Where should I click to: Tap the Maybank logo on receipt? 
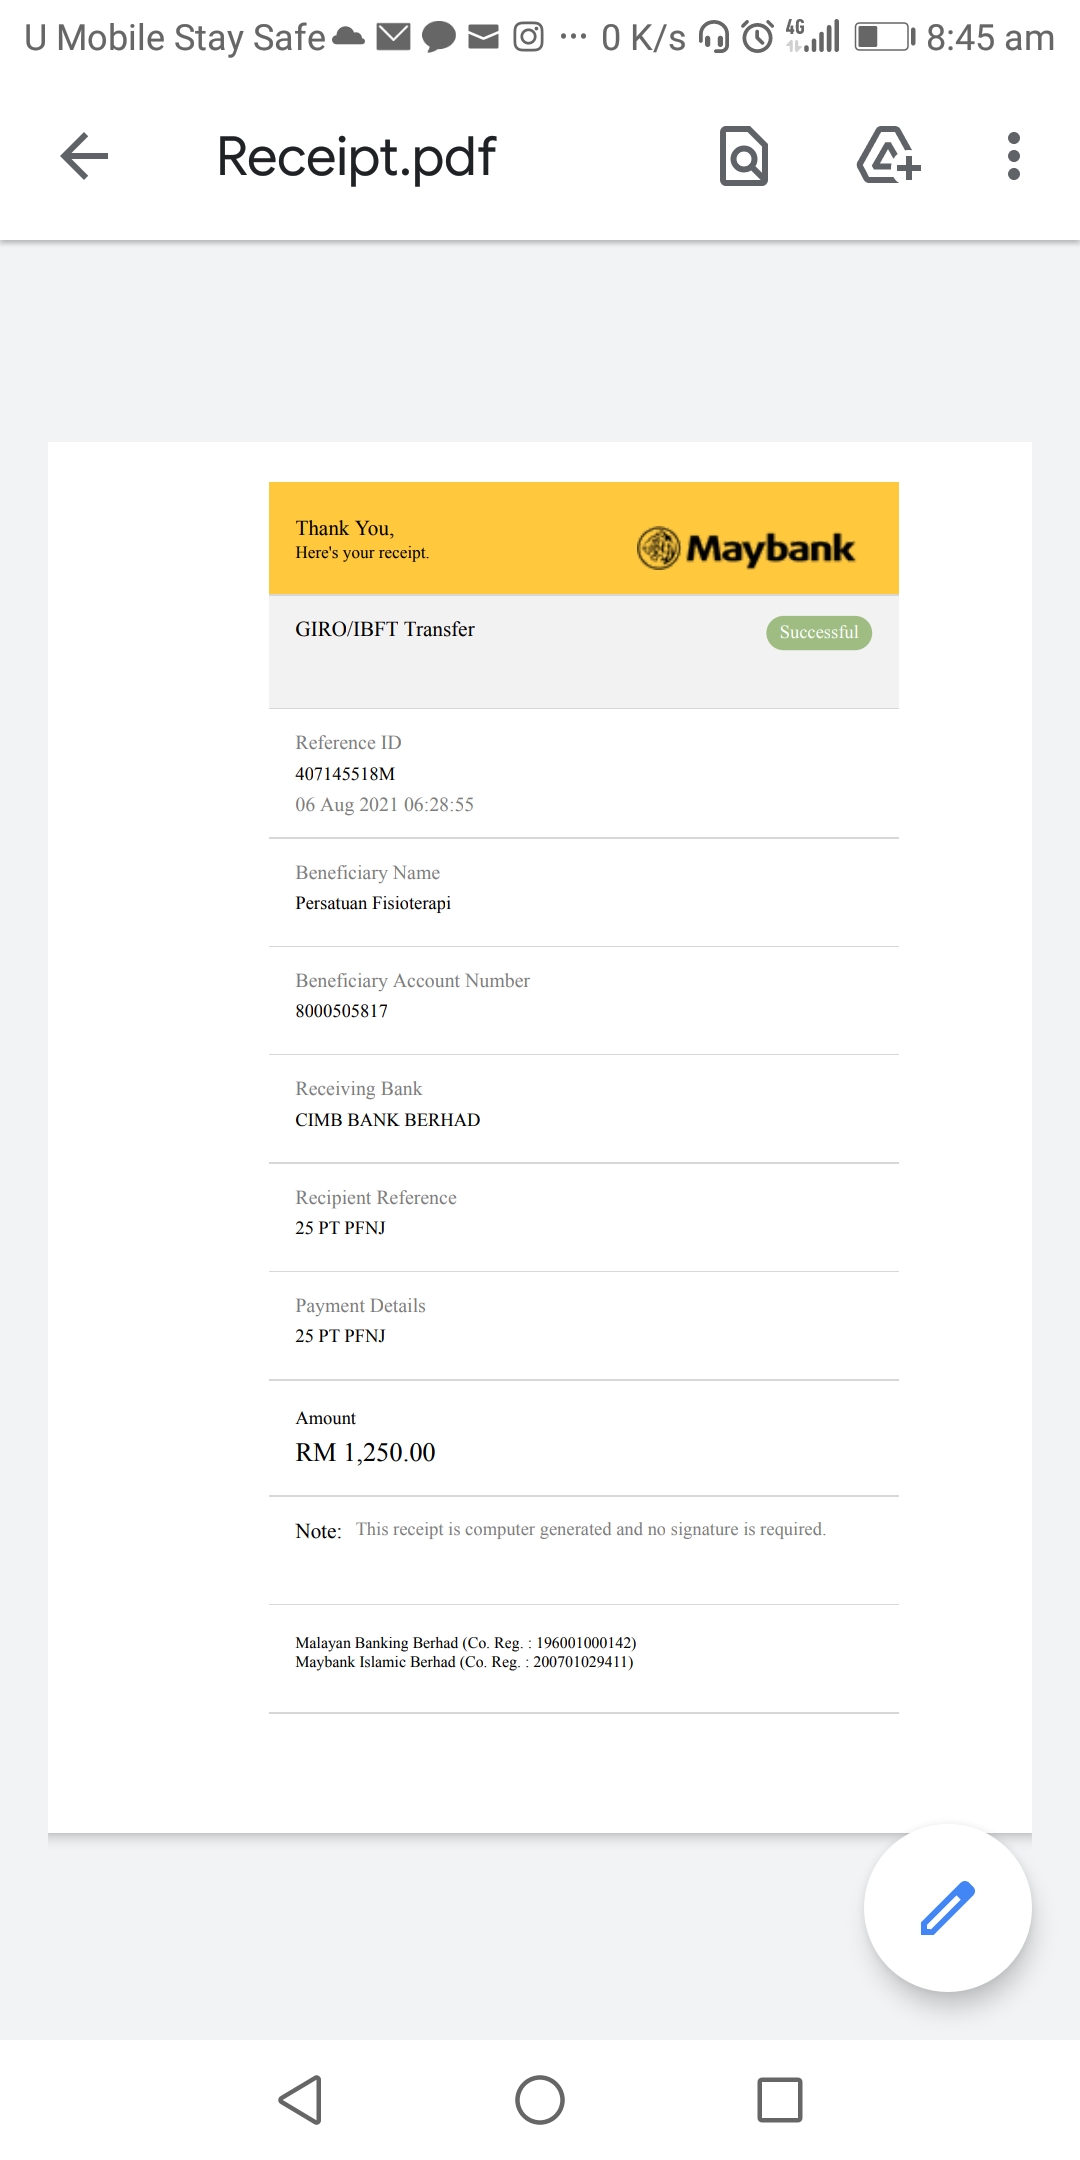(746, 548)
